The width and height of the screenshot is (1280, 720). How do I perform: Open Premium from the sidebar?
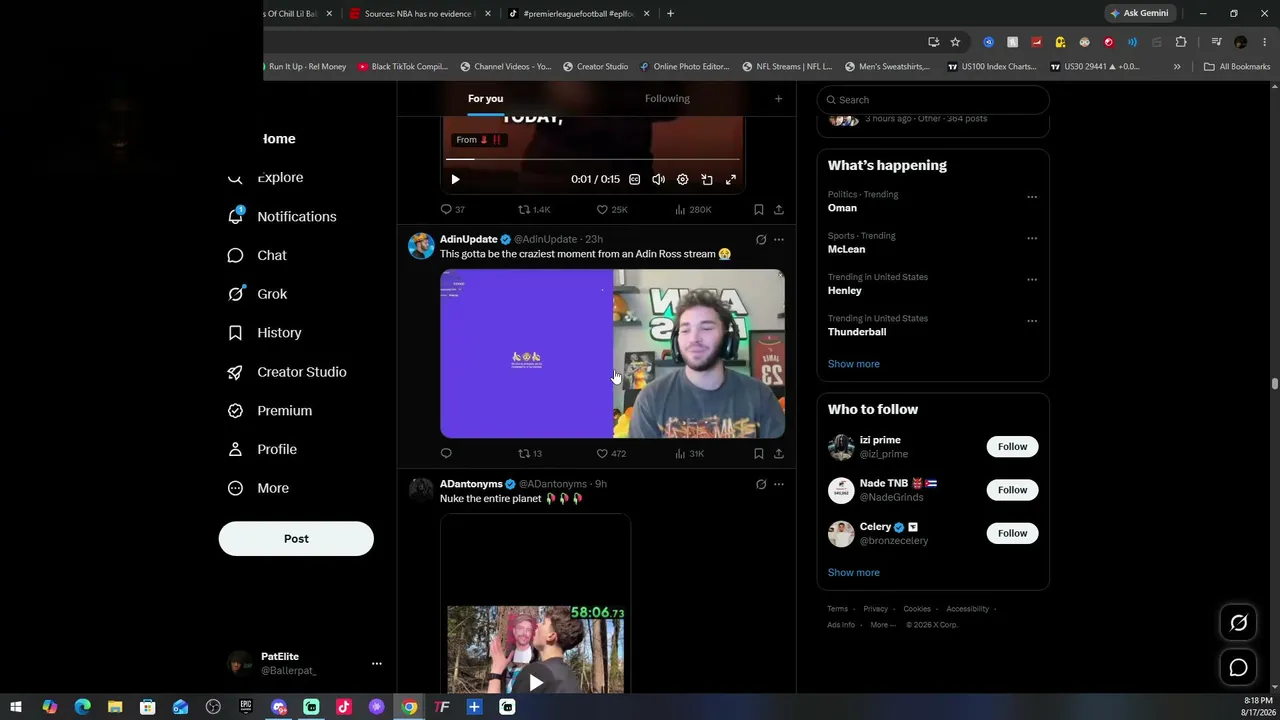(x=270, y=411)
